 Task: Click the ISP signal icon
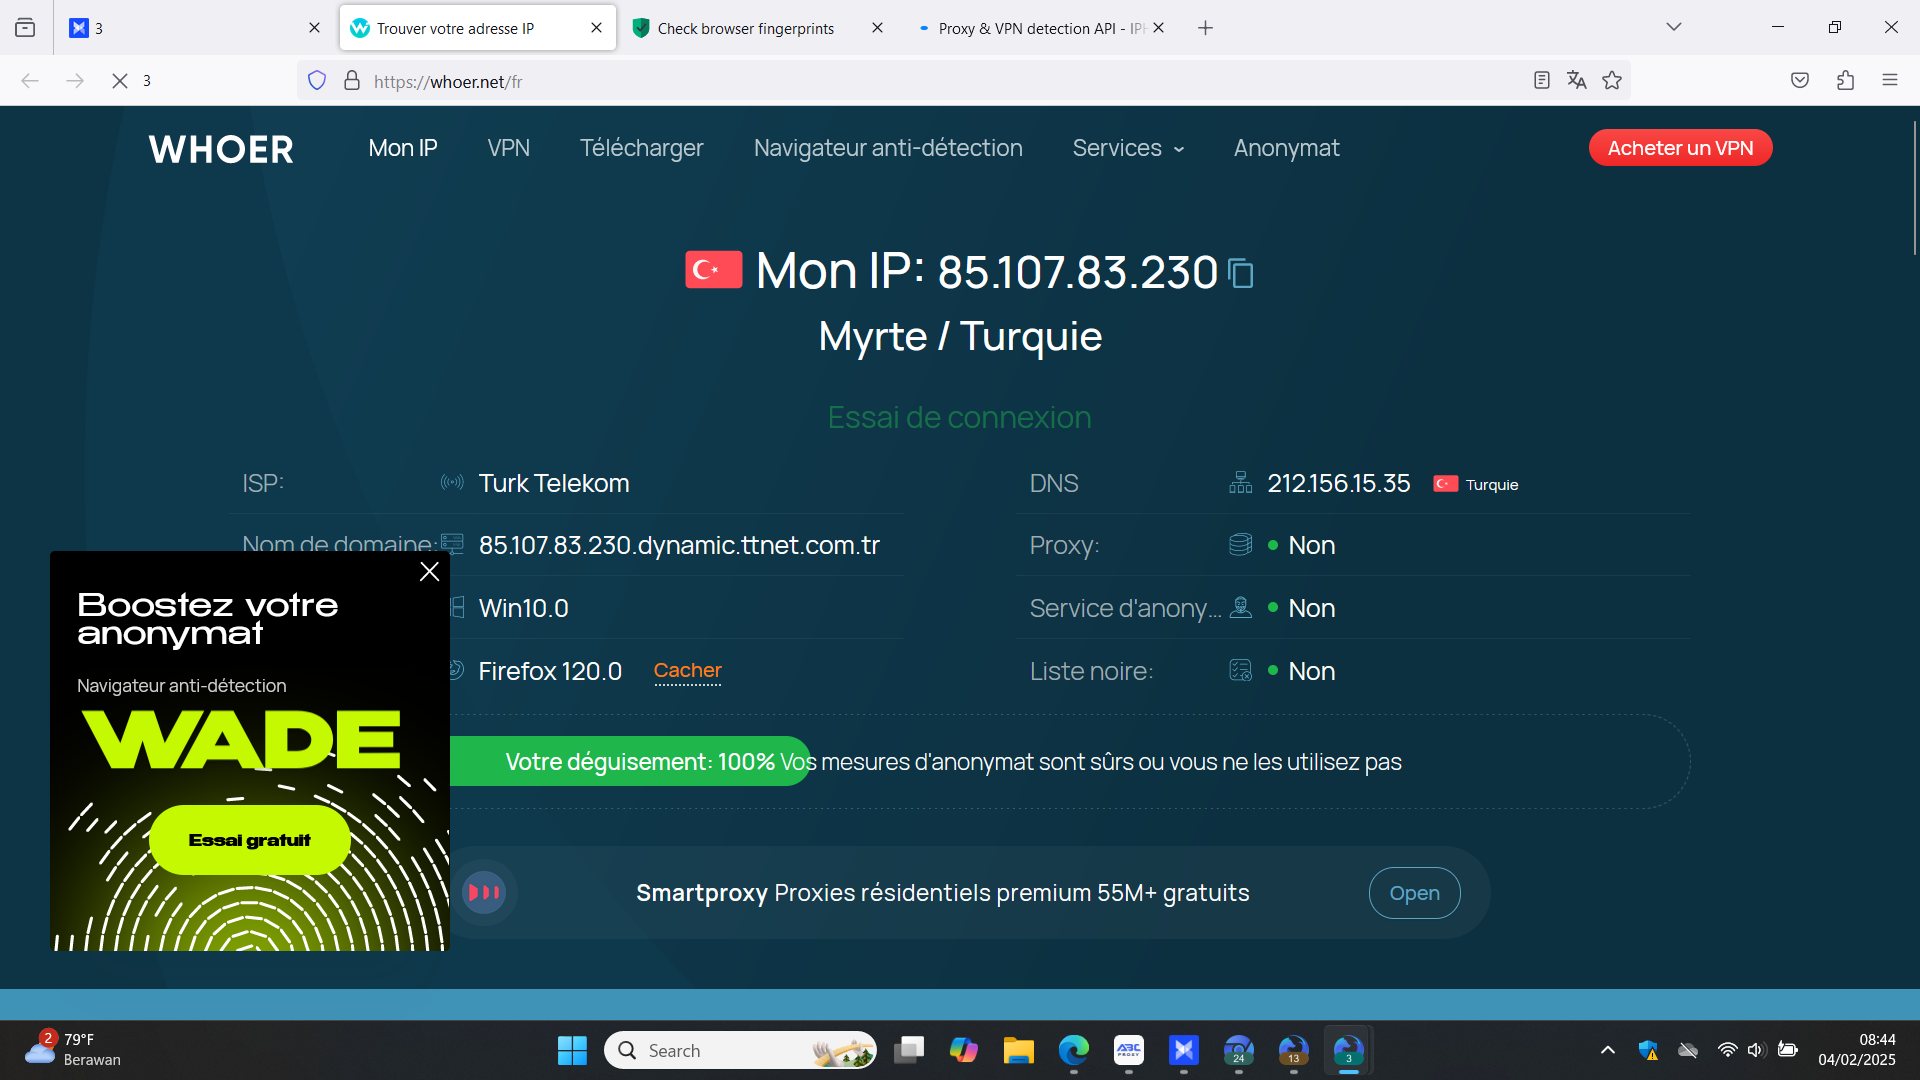tap(452, 483)
